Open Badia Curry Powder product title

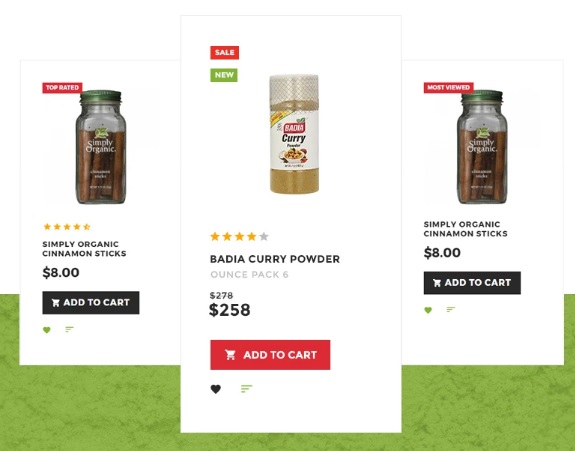(x=275, y=259)
